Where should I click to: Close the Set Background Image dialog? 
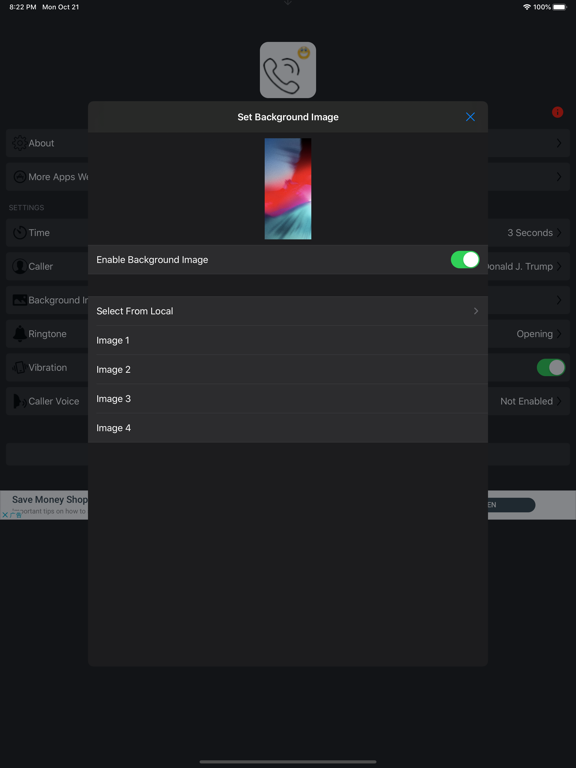pos(470,117)
